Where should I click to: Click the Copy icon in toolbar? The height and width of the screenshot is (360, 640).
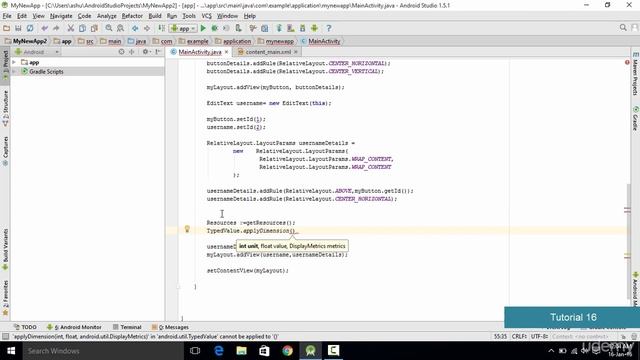click(82, 28)
